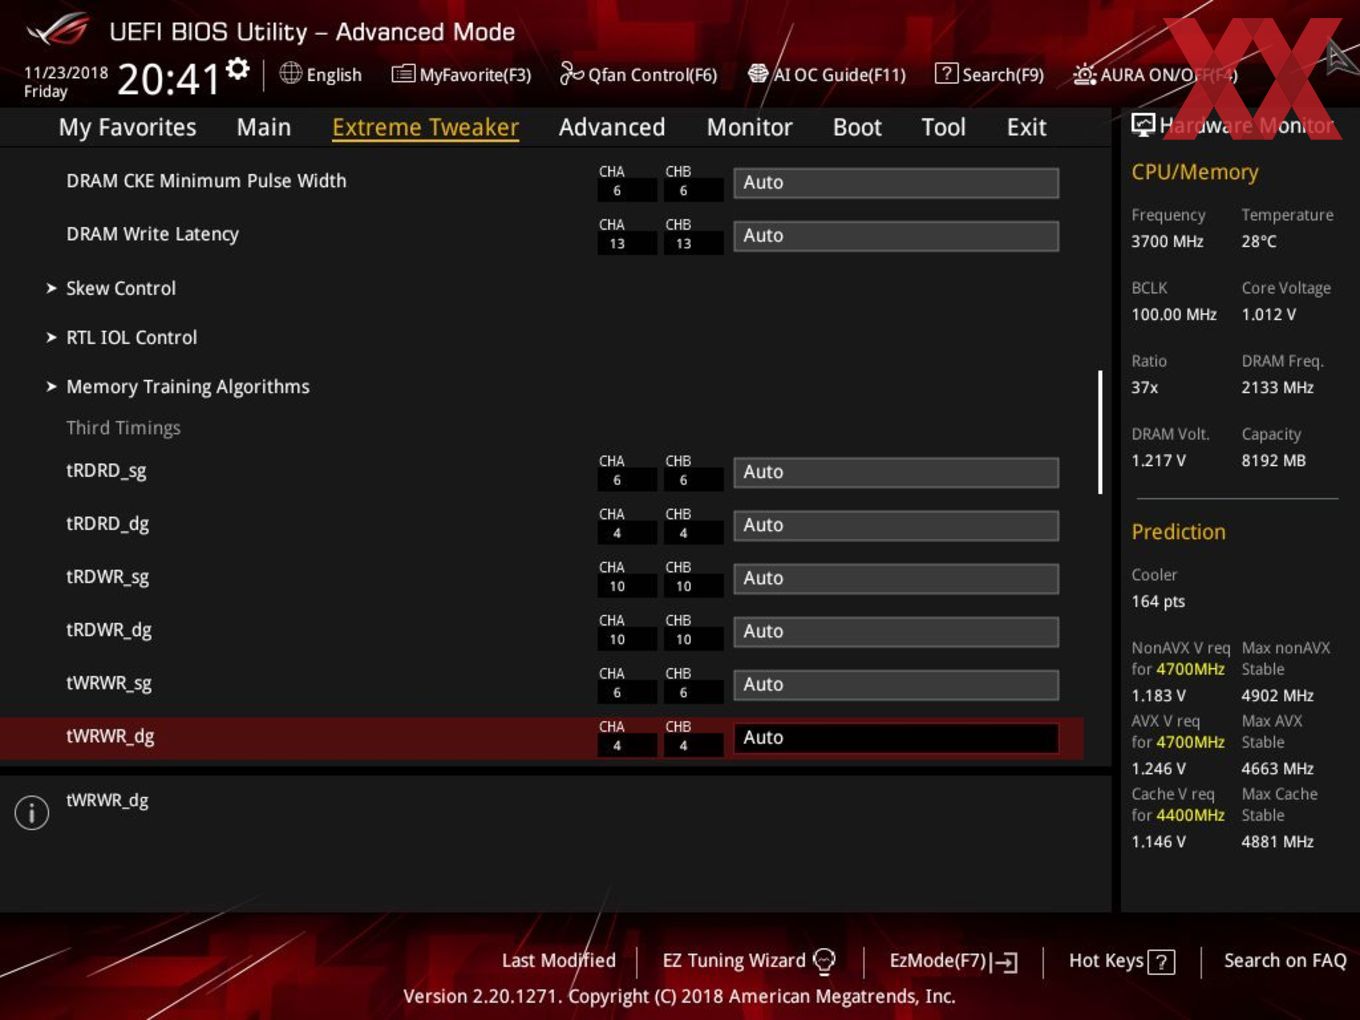This screenshot has height=1020, width=1360.
Task: Edit the tWRWR_sg Auto field
Action: pos(896,684)
